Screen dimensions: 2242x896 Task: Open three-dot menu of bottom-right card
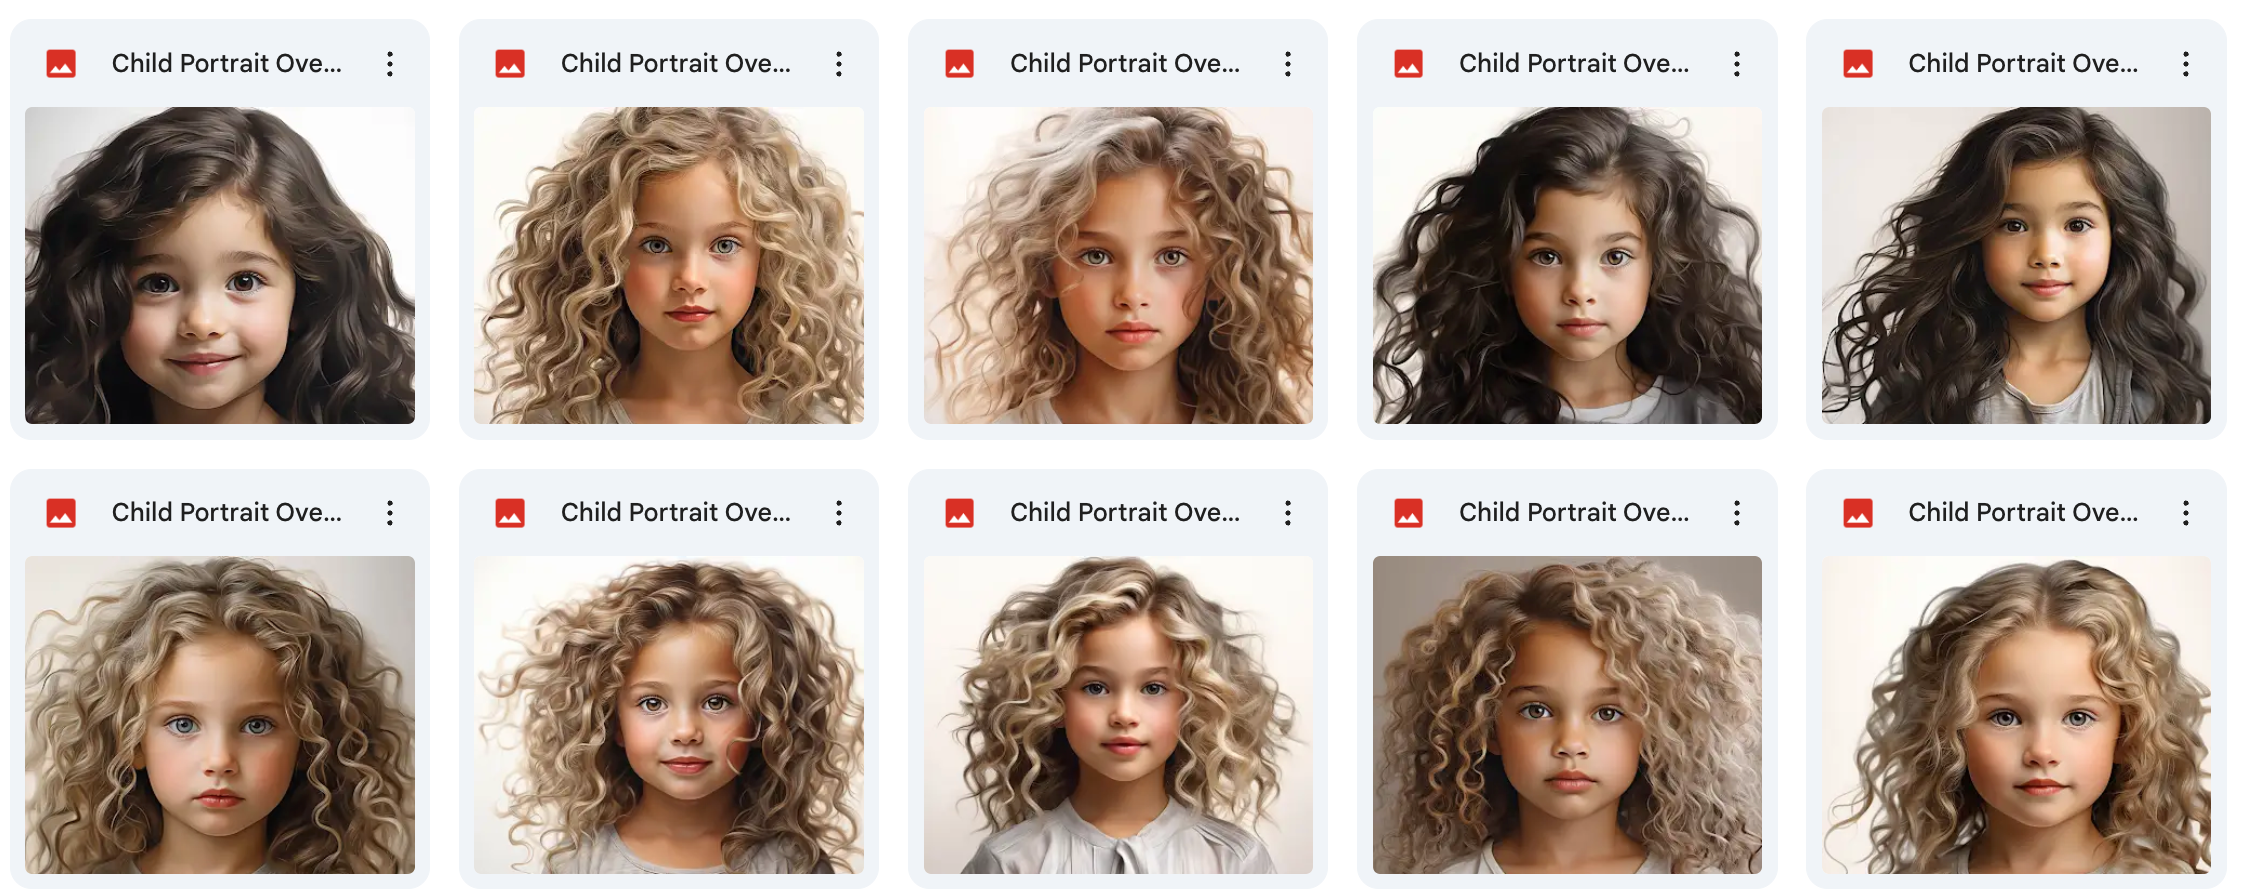tap(2186, 513)
